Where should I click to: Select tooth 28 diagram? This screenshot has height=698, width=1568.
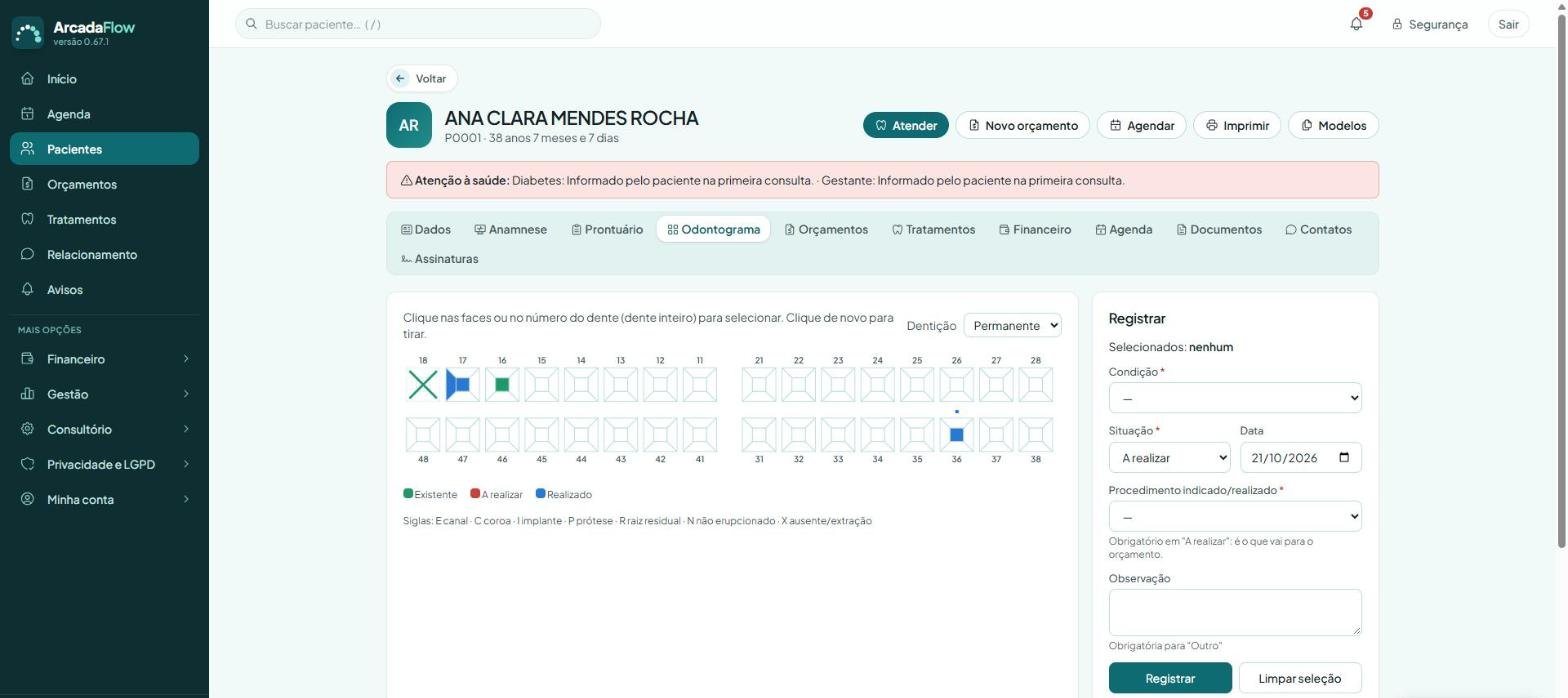point(1035,385)
